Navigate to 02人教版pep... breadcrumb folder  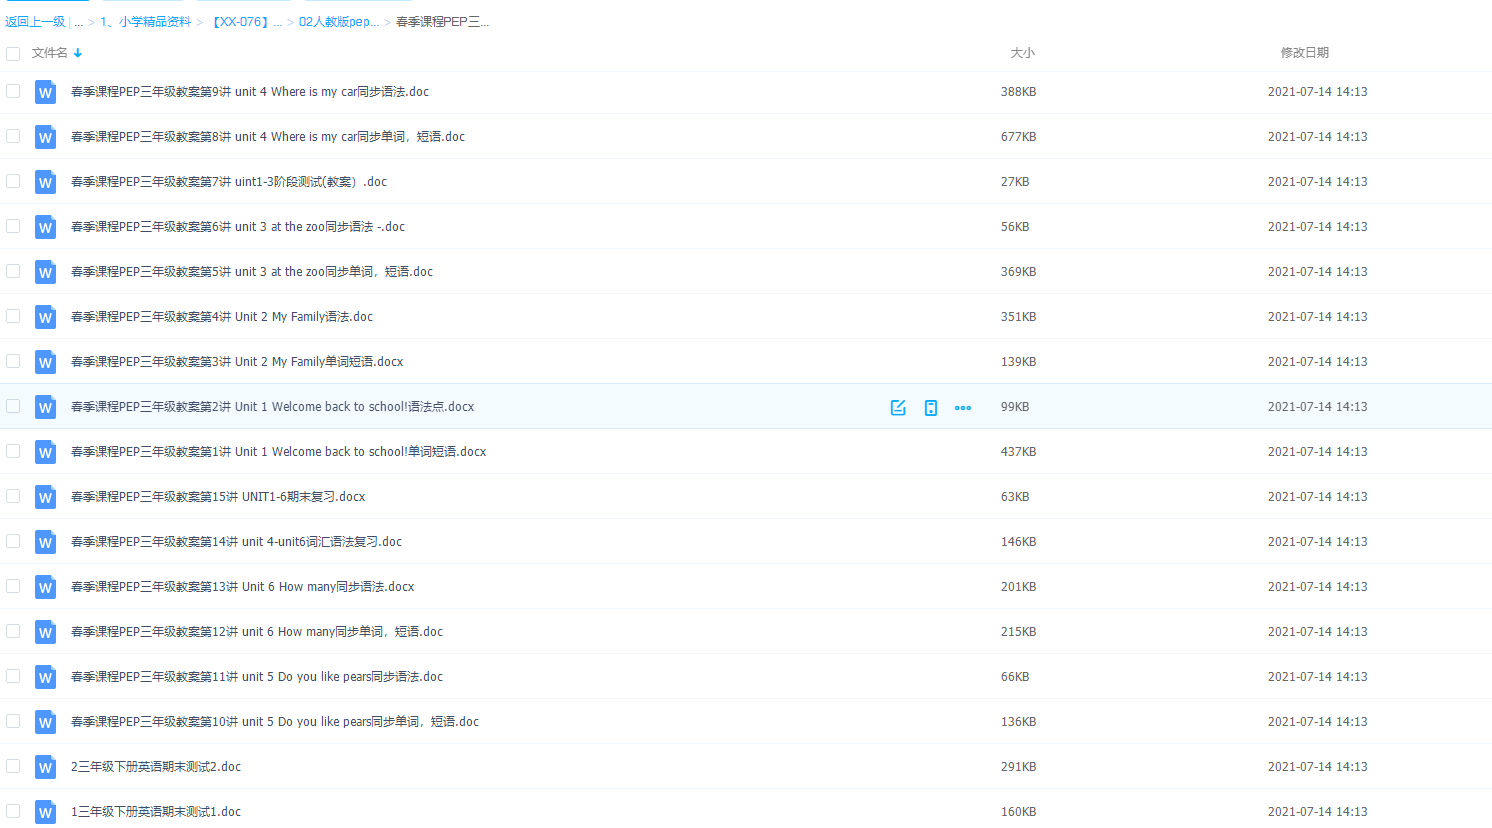click(x=338, y=22)
